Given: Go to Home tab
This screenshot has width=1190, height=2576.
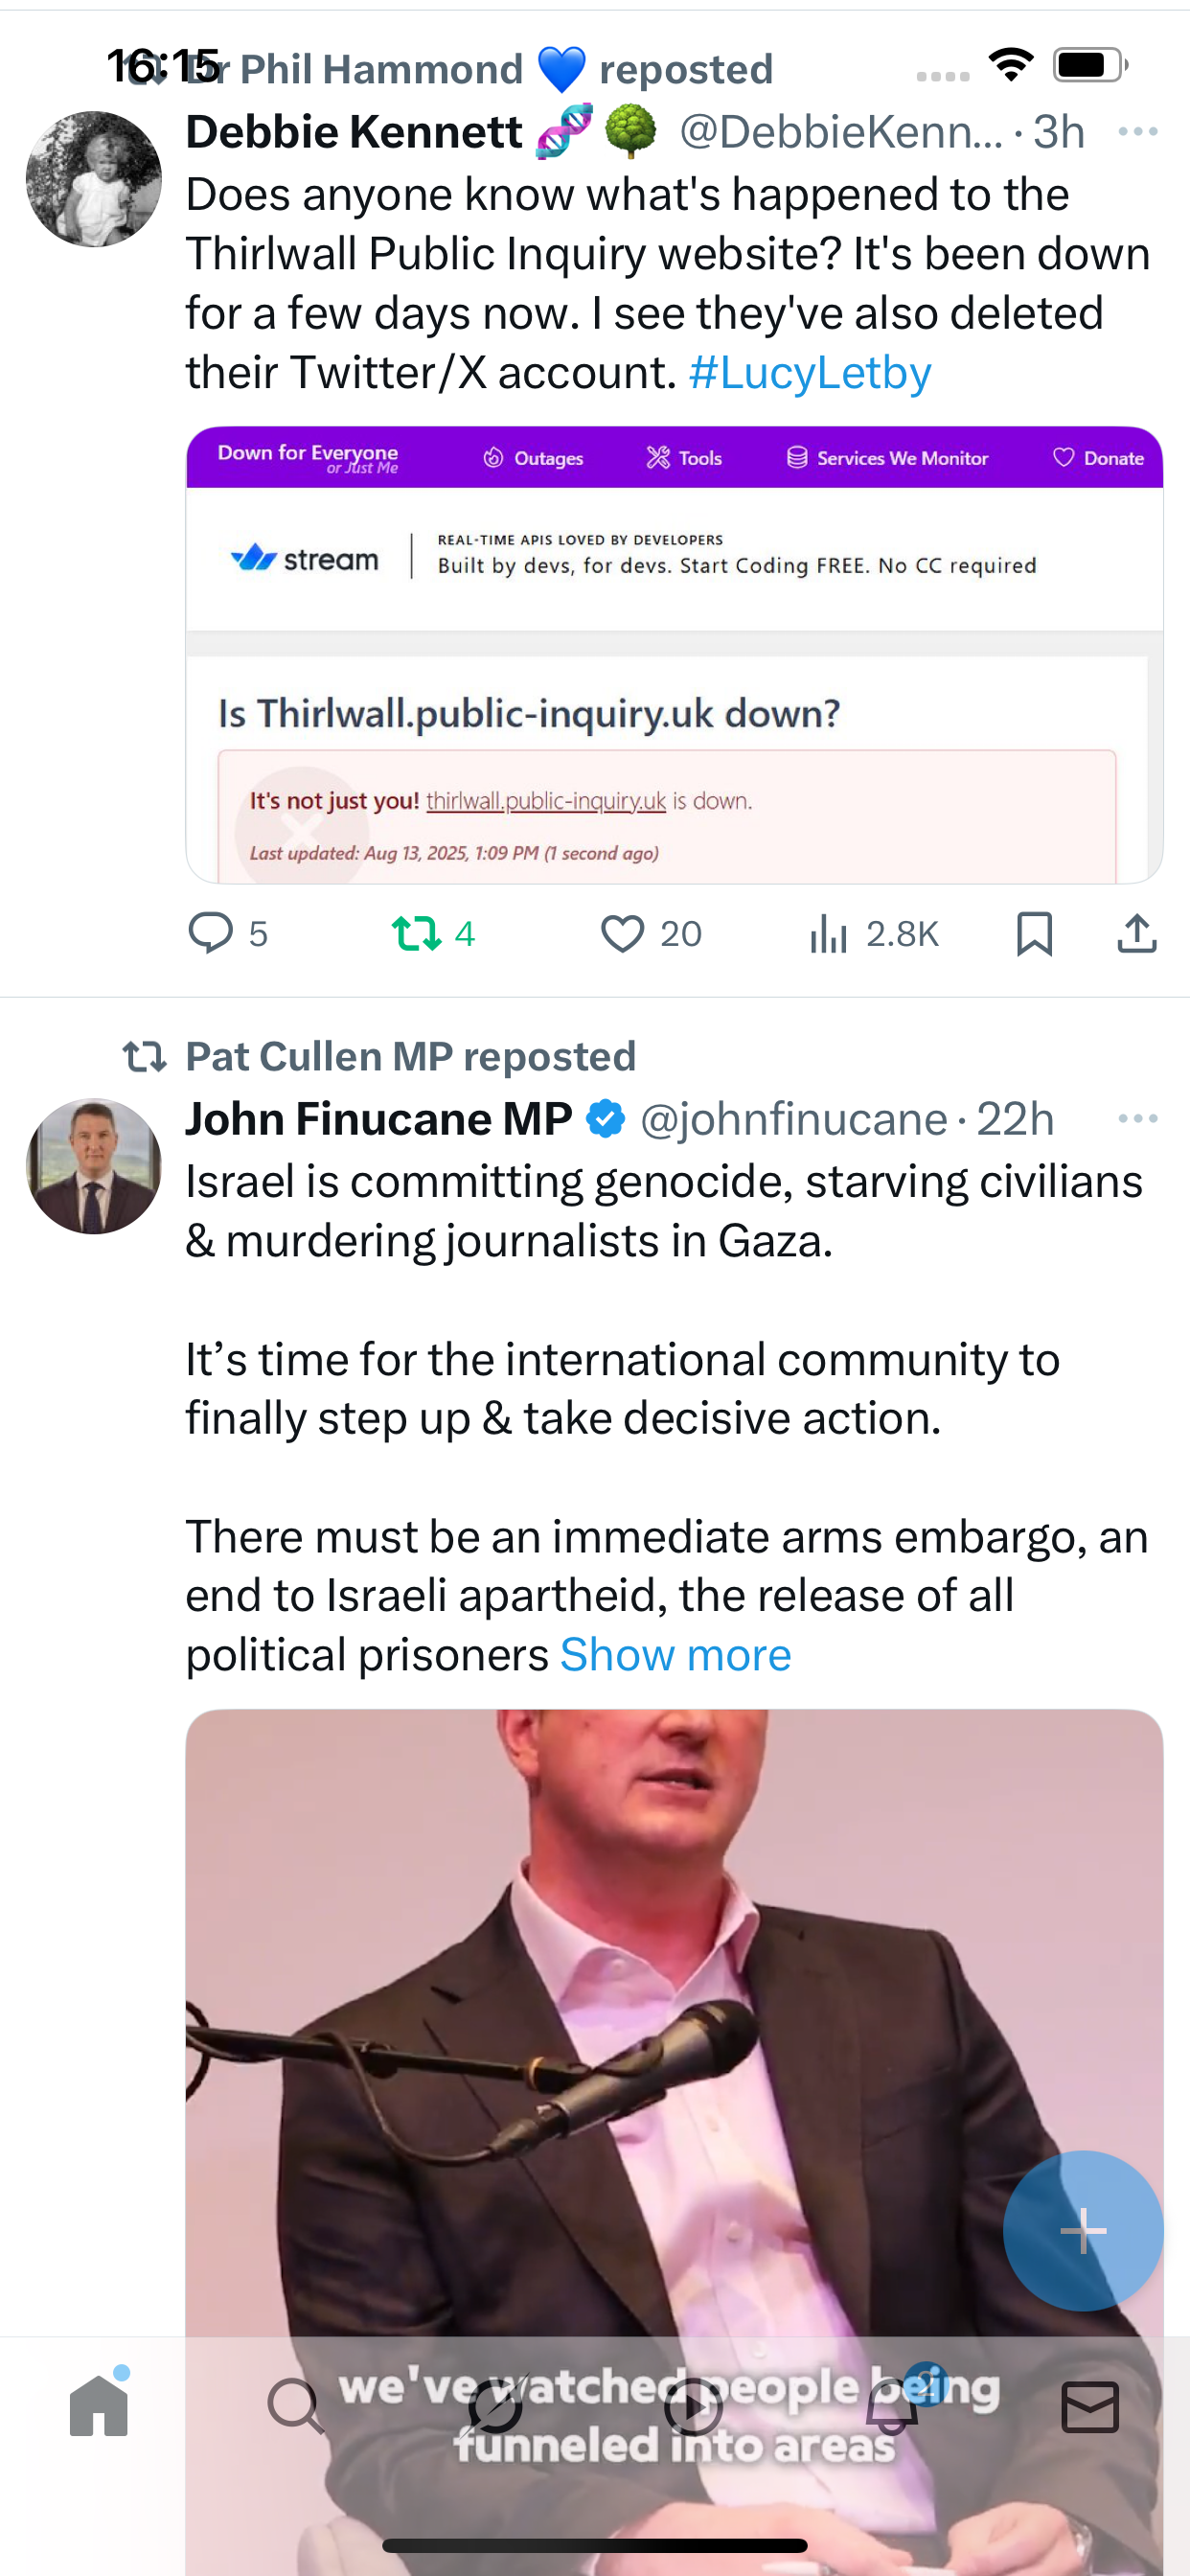Looking at the screenshot, I should [x=99, y=2406].
